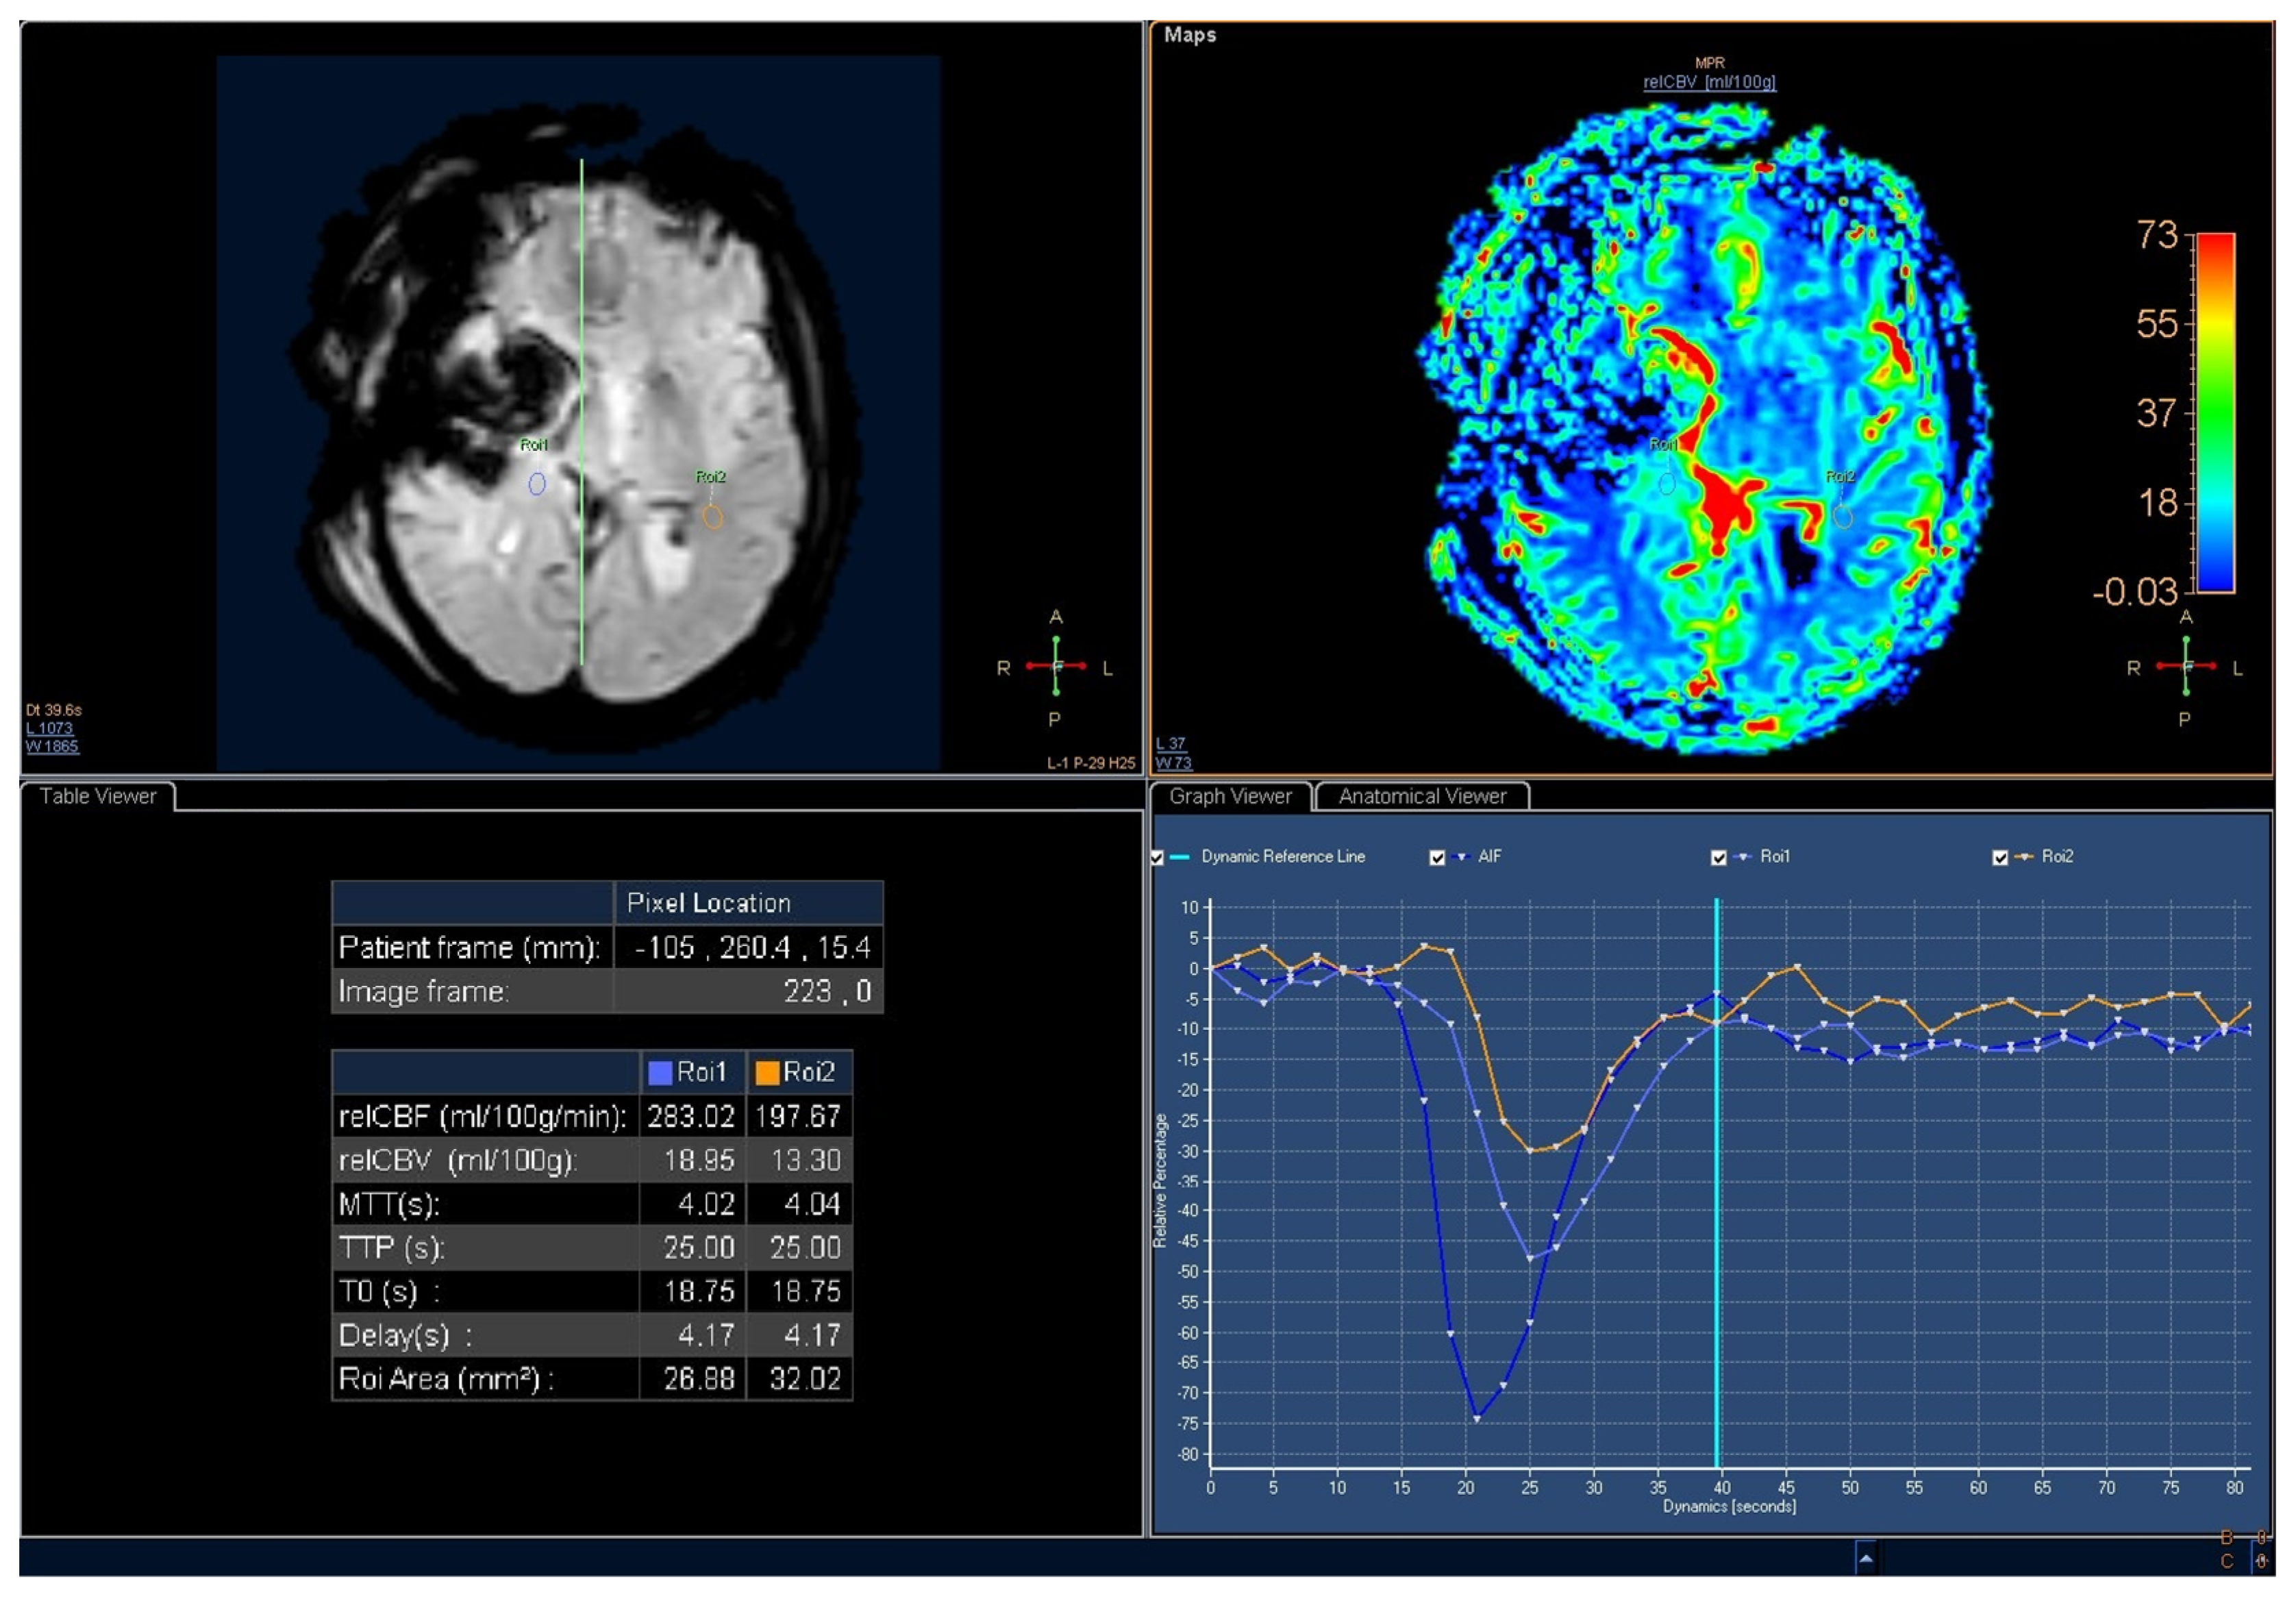
Task: Click orientation cross in Maps viewer
Action: (2186, 666)
